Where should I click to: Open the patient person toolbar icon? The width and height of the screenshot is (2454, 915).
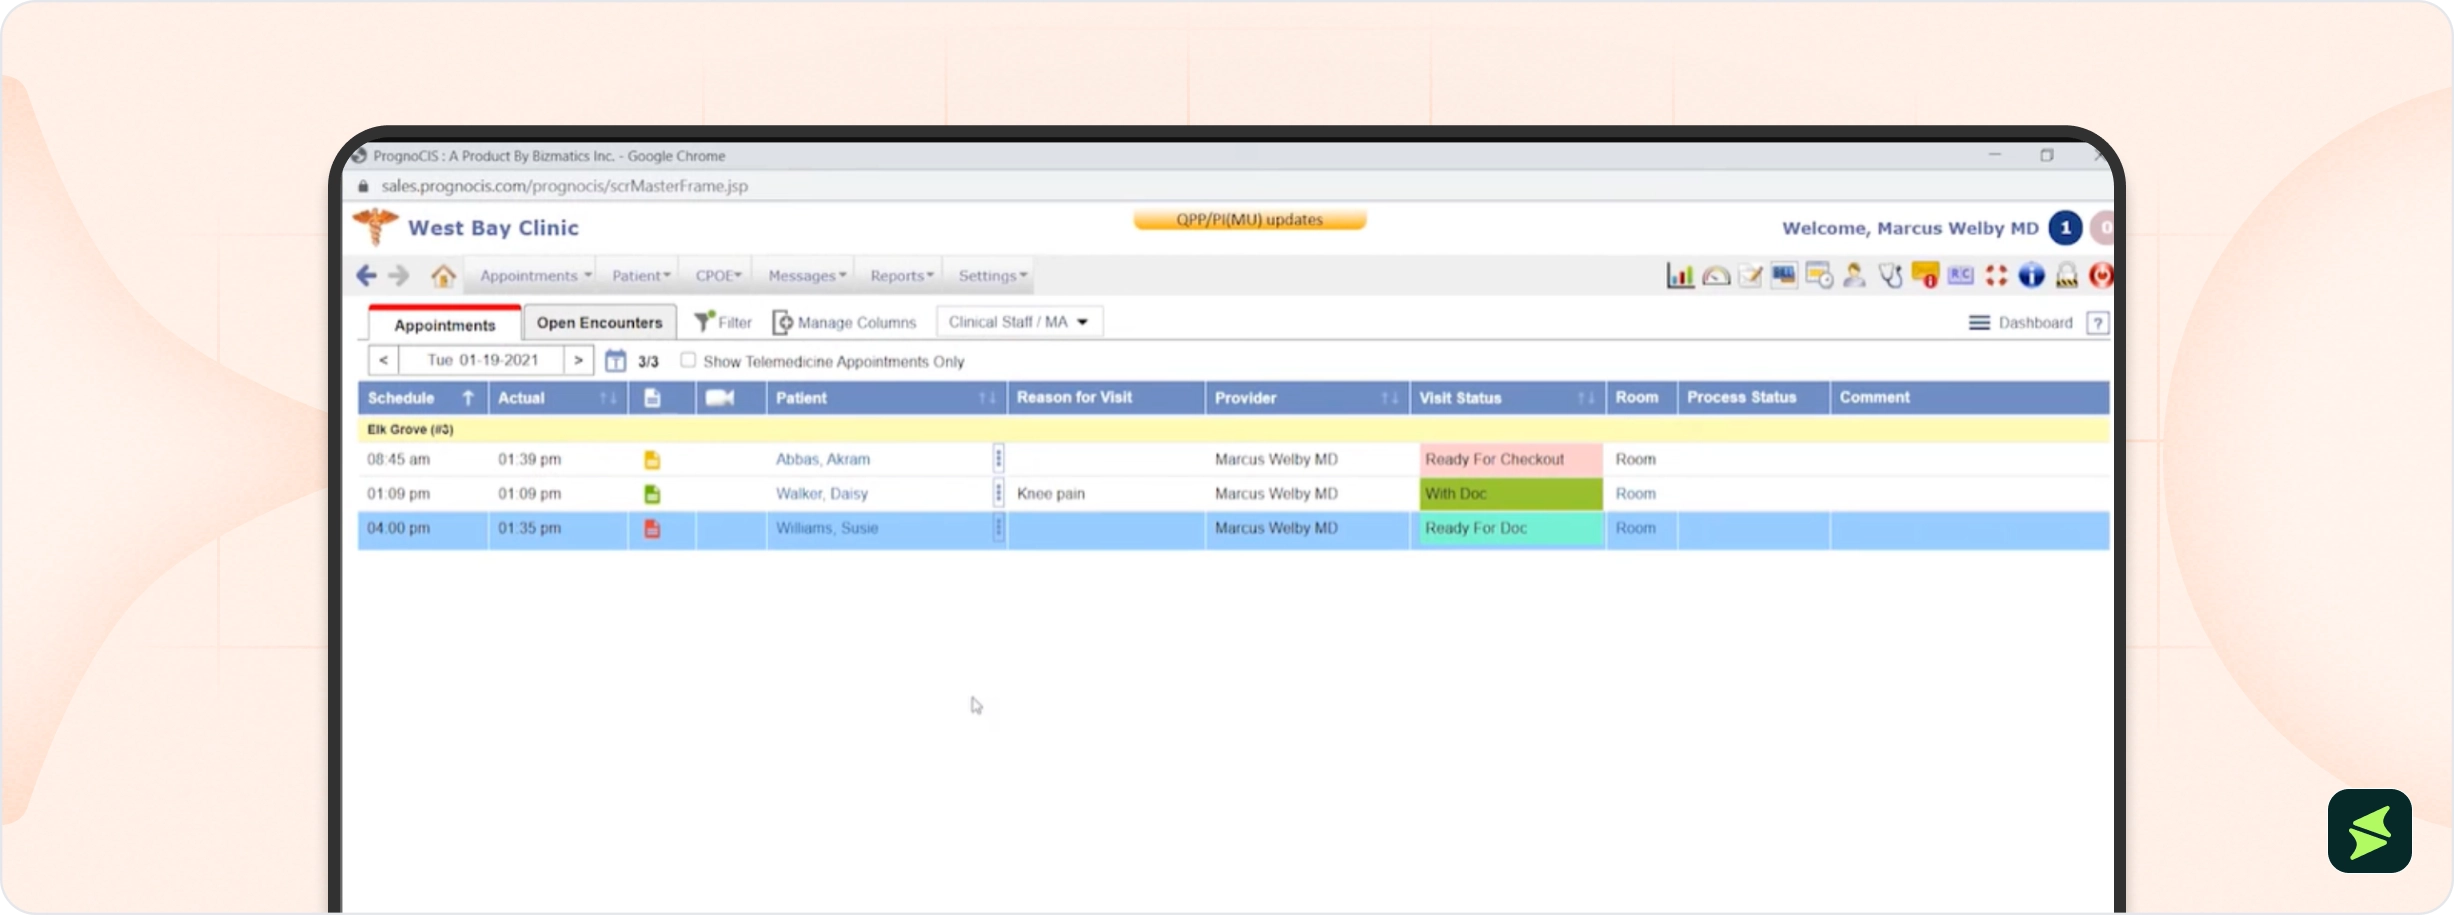click(x=1855, y=276)
